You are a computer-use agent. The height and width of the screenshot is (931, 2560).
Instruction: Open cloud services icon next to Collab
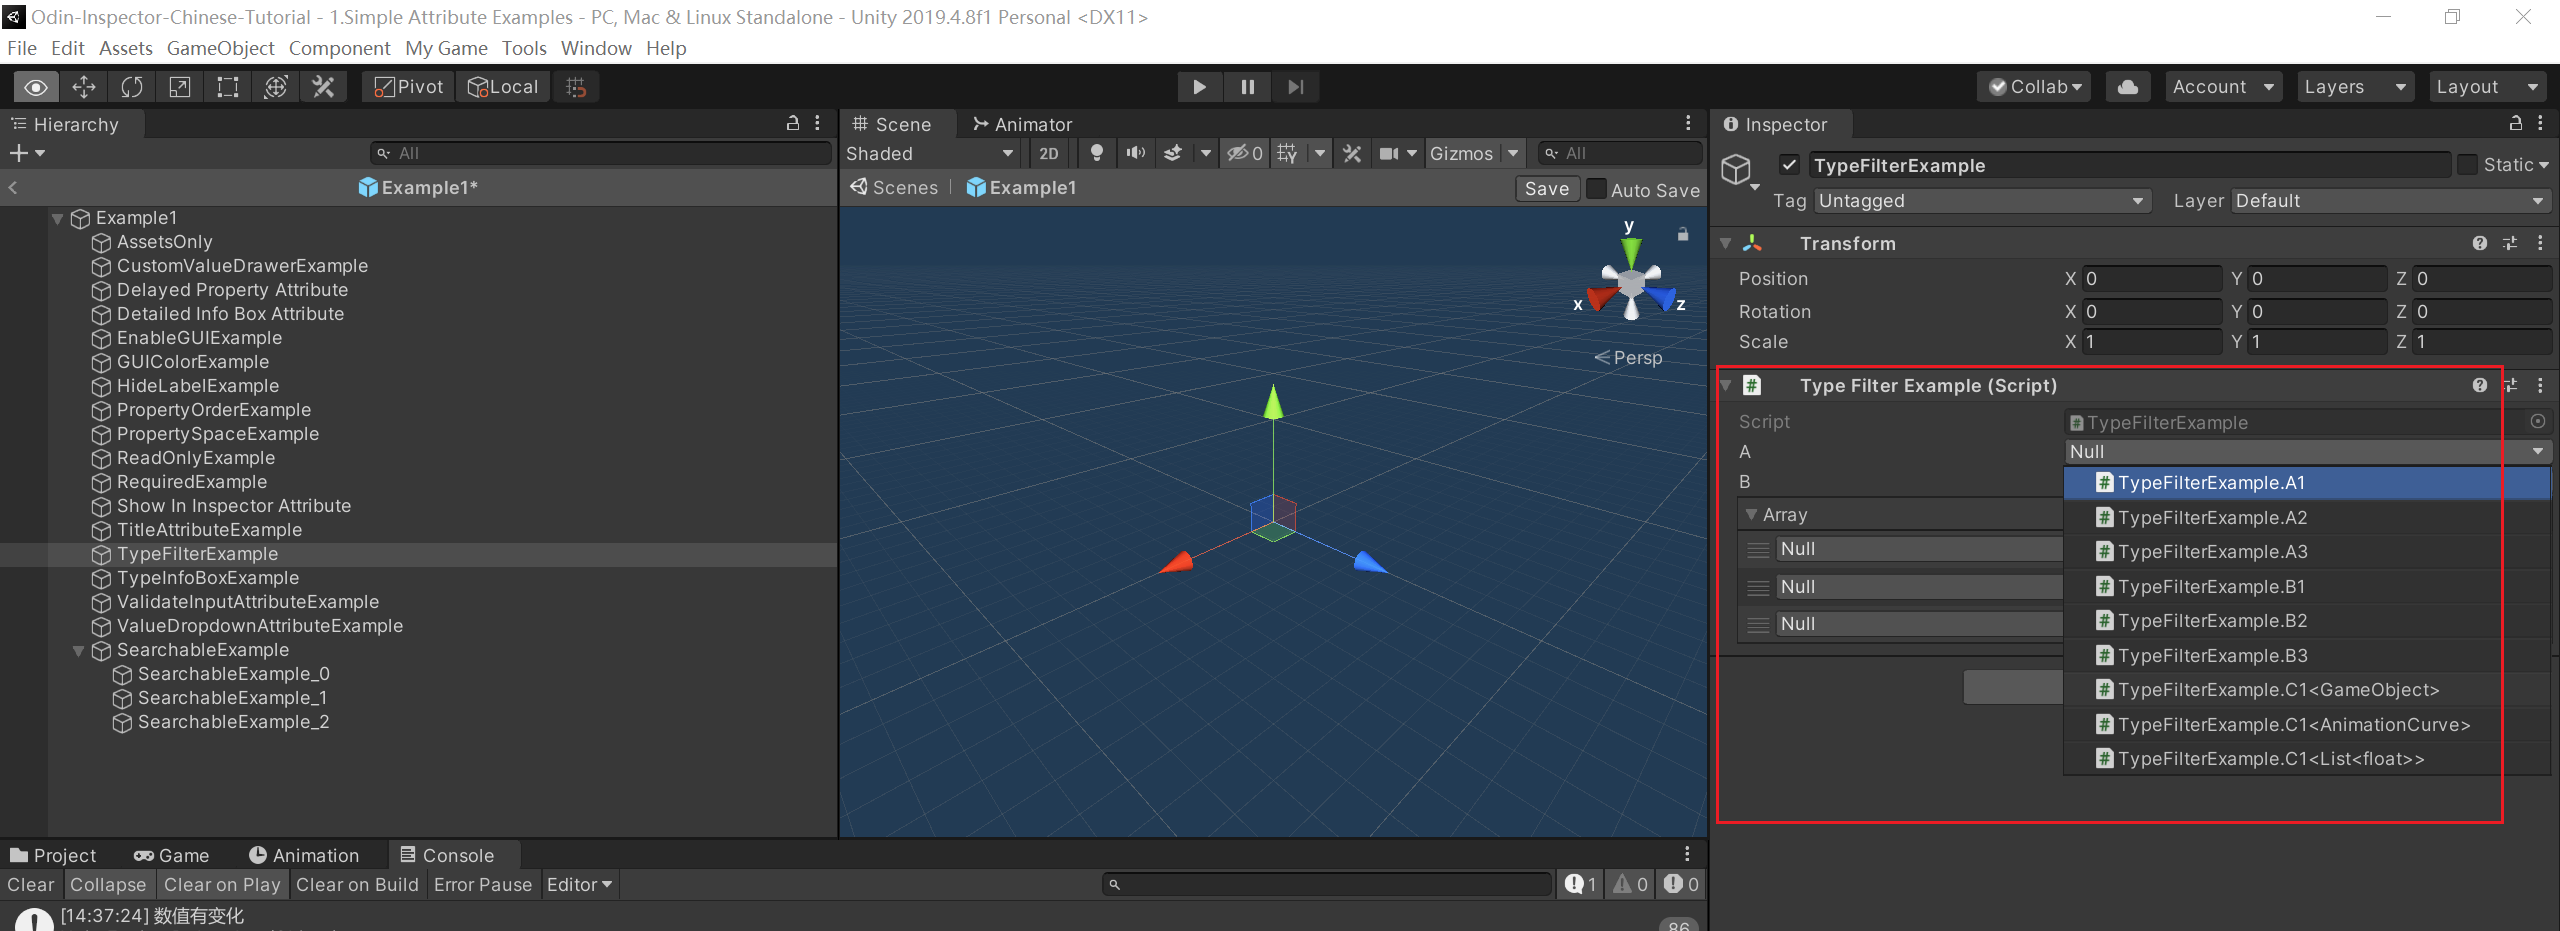point(2128,87)
